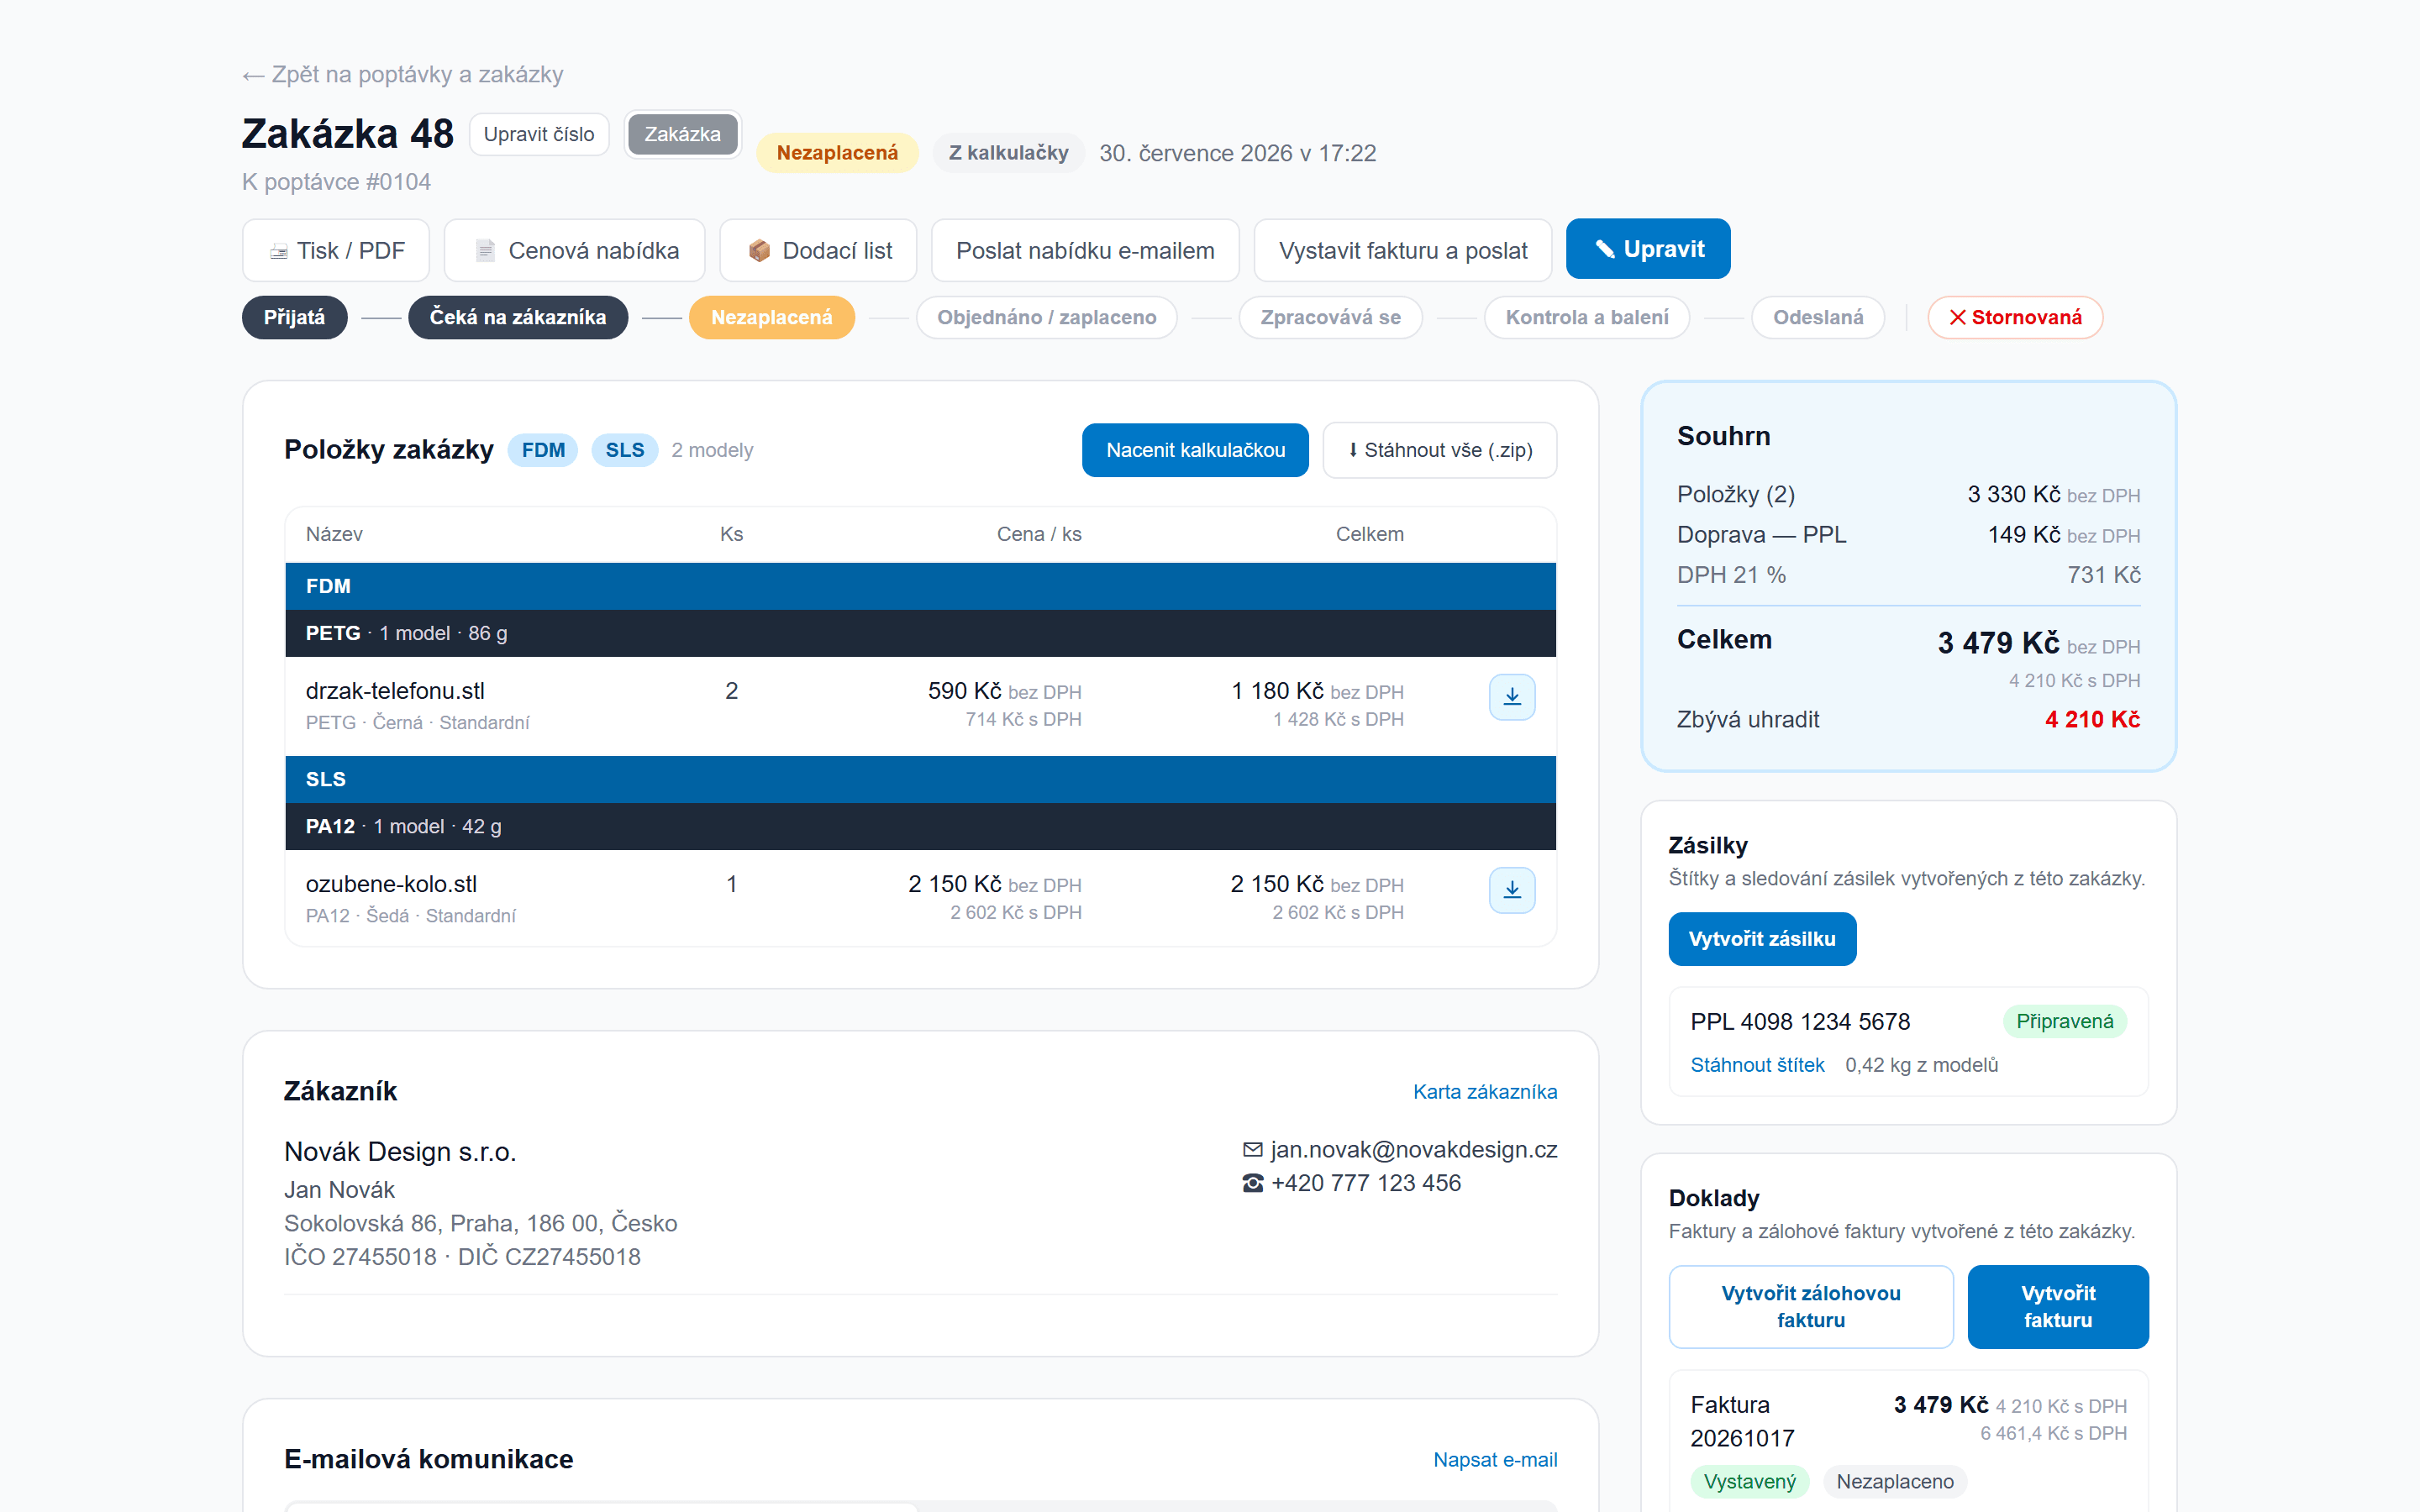Select the drzak-telefonu.stl item name

pyautogui.click(x=395, y=691)
